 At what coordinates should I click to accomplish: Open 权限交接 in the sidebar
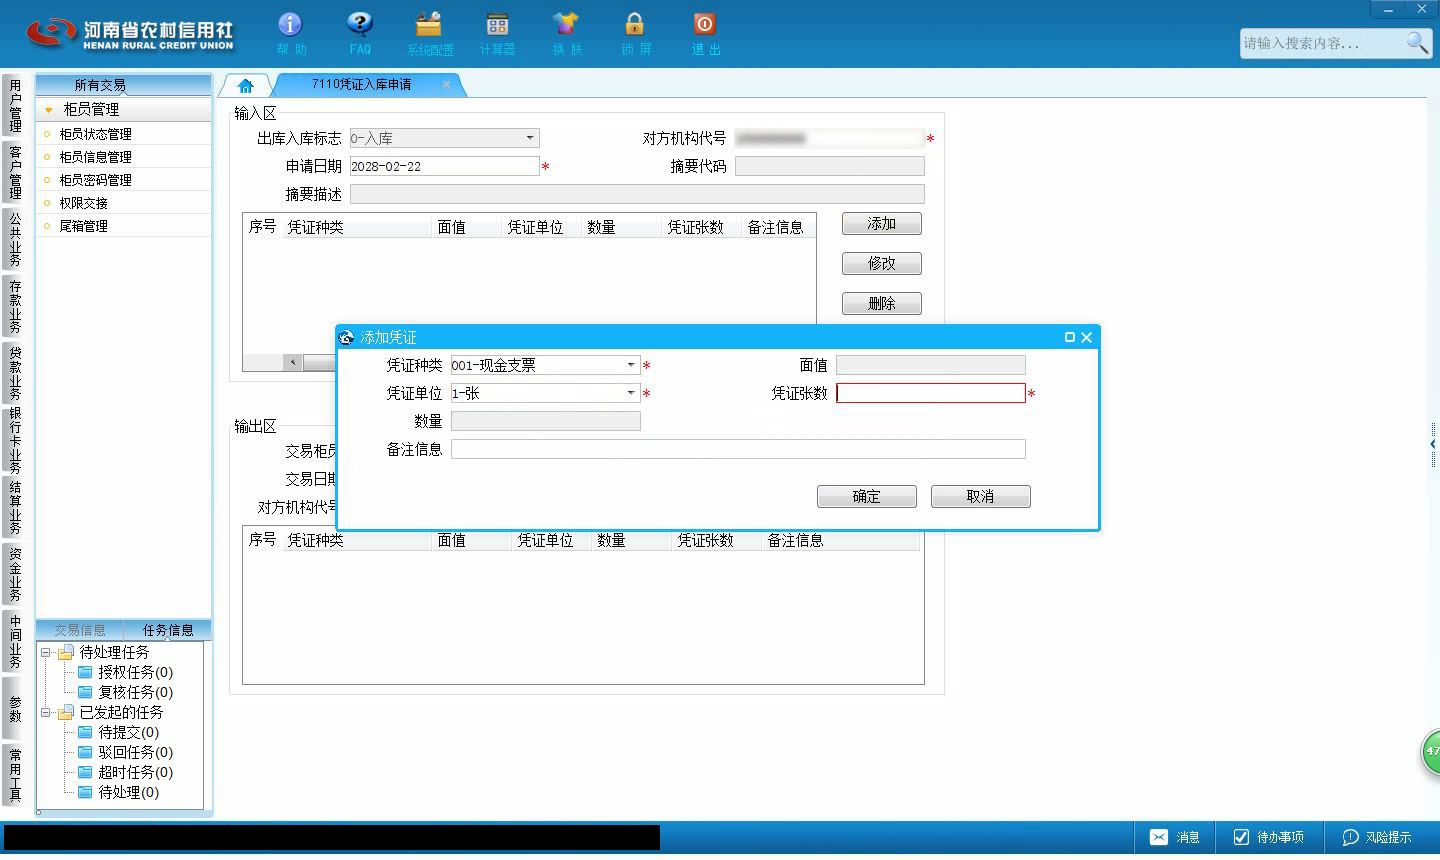tap(83, 203)
